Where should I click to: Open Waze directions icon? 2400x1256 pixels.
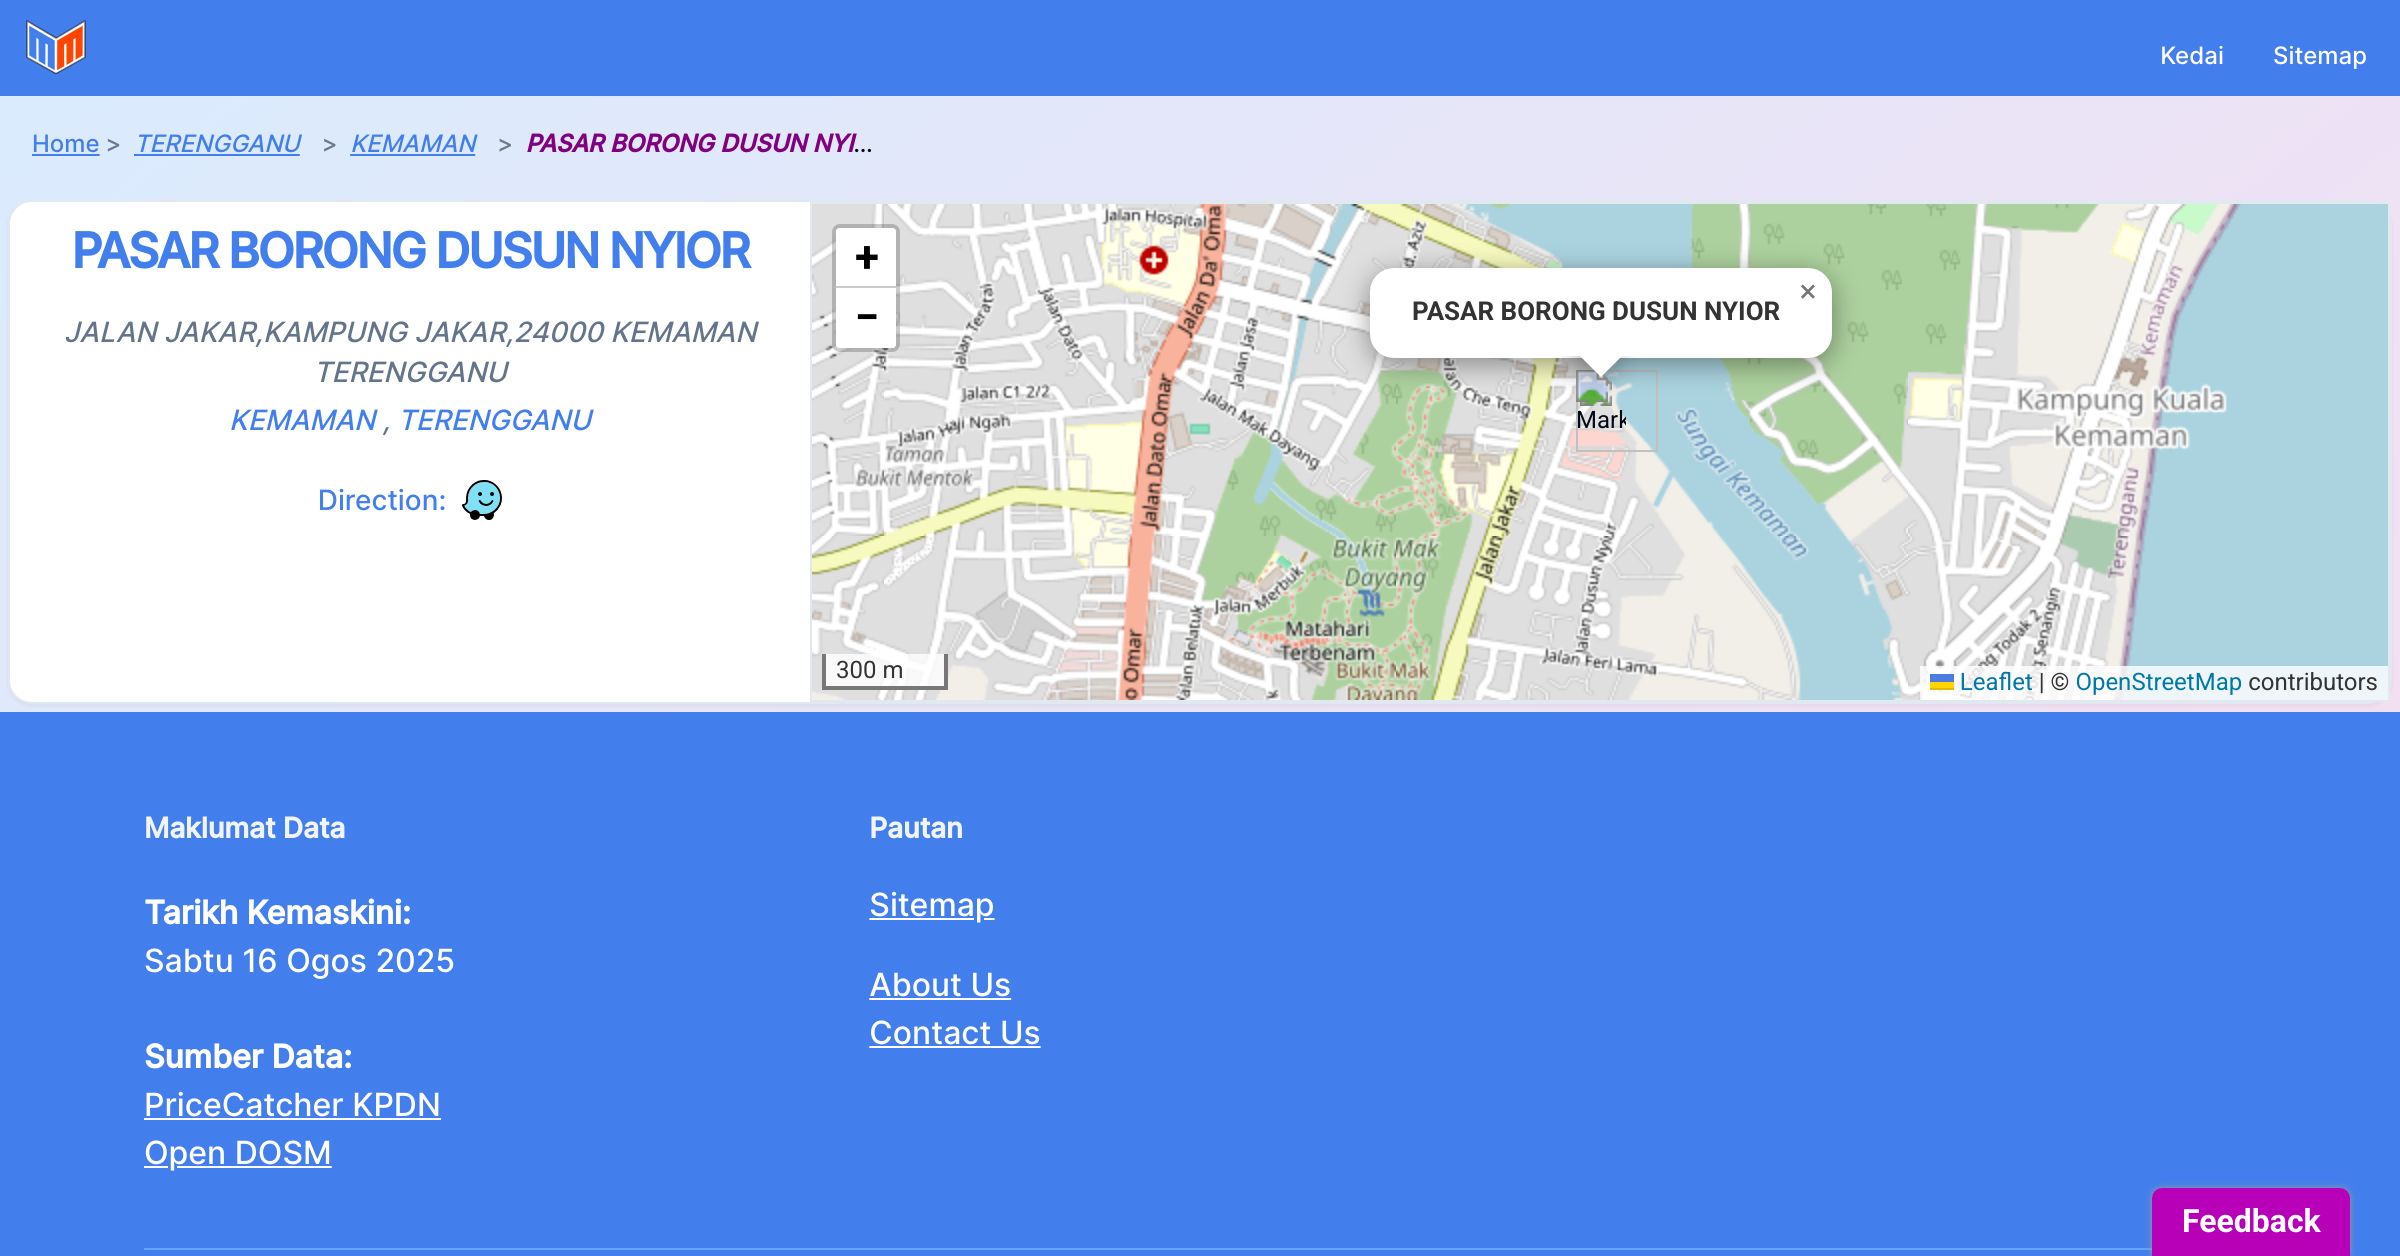(482, 500)
